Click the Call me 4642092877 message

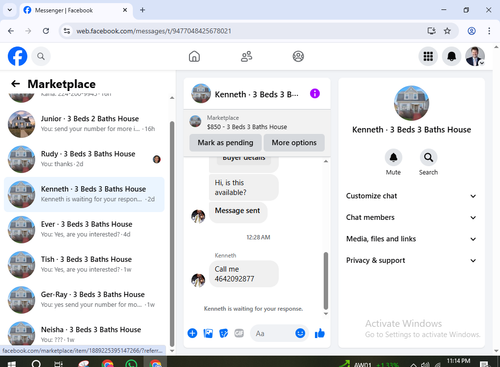244,274
